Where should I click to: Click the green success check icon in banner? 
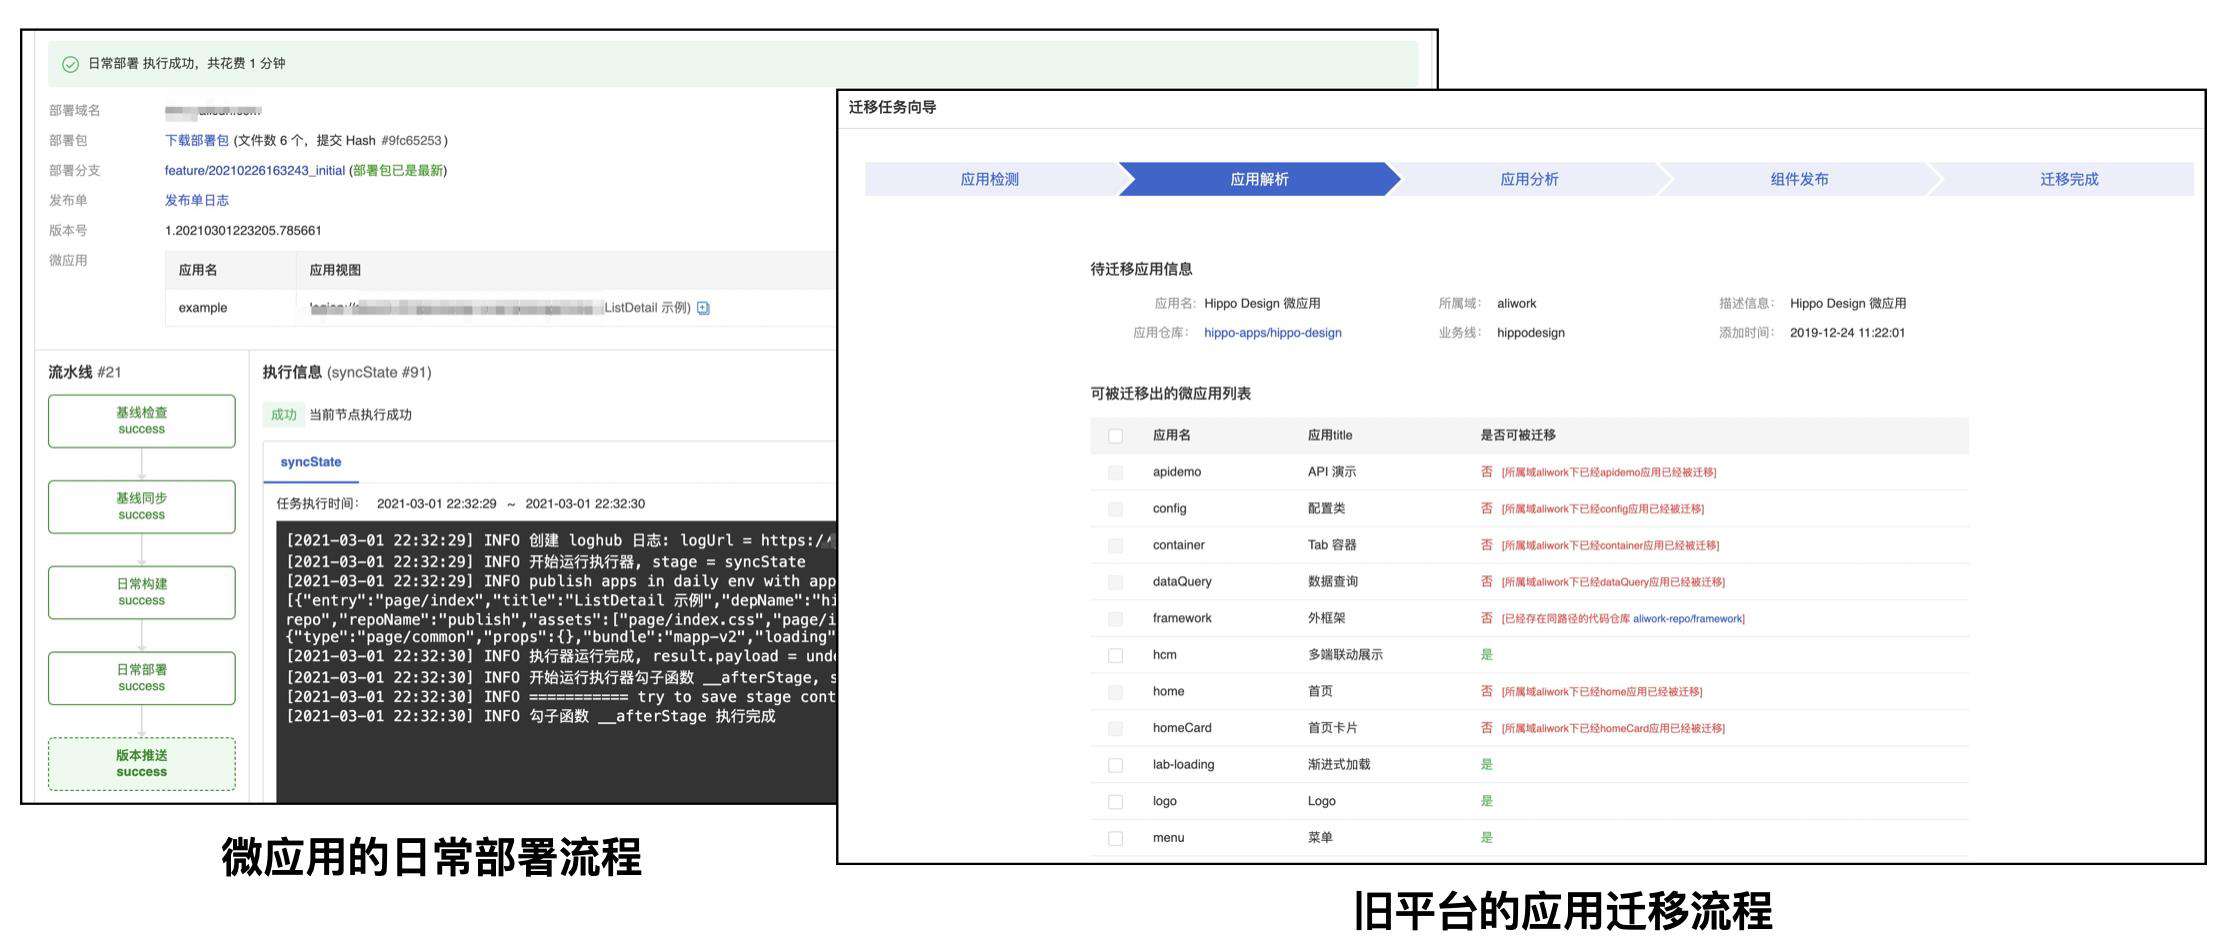click(70, 64)
